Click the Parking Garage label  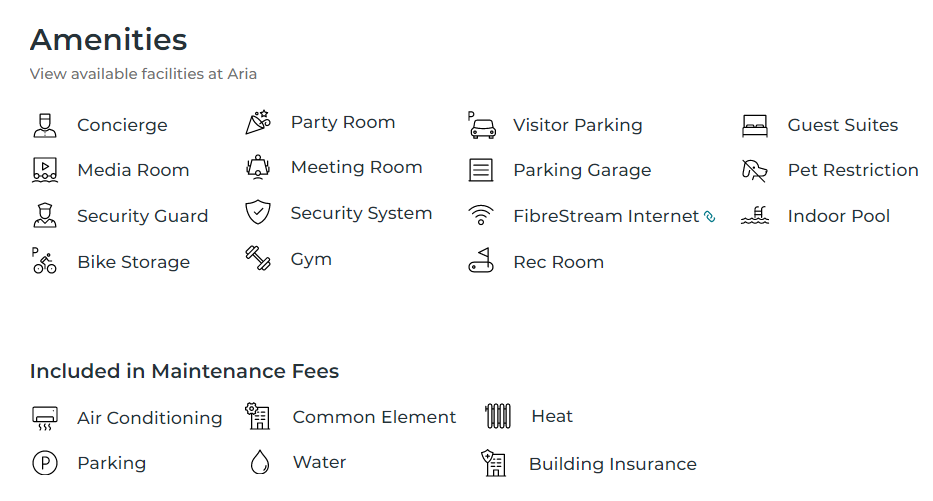pyautogui.click(x=582, y=170)
